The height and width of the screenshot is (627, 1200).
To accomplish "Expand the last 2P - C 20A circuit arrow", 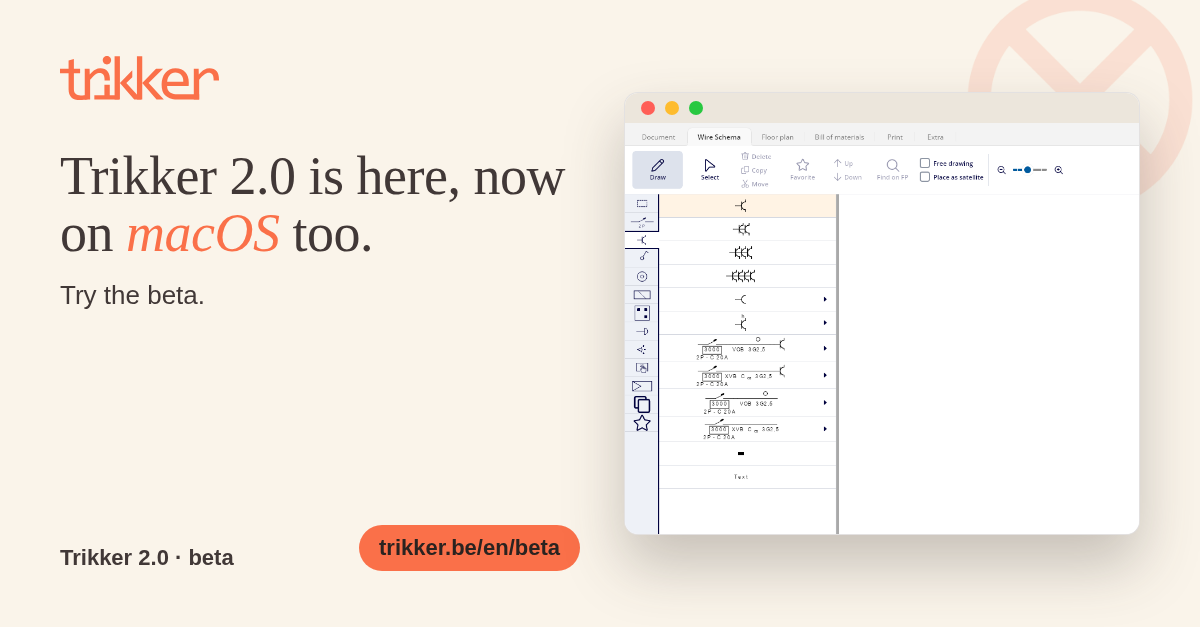I will (825, 428).
